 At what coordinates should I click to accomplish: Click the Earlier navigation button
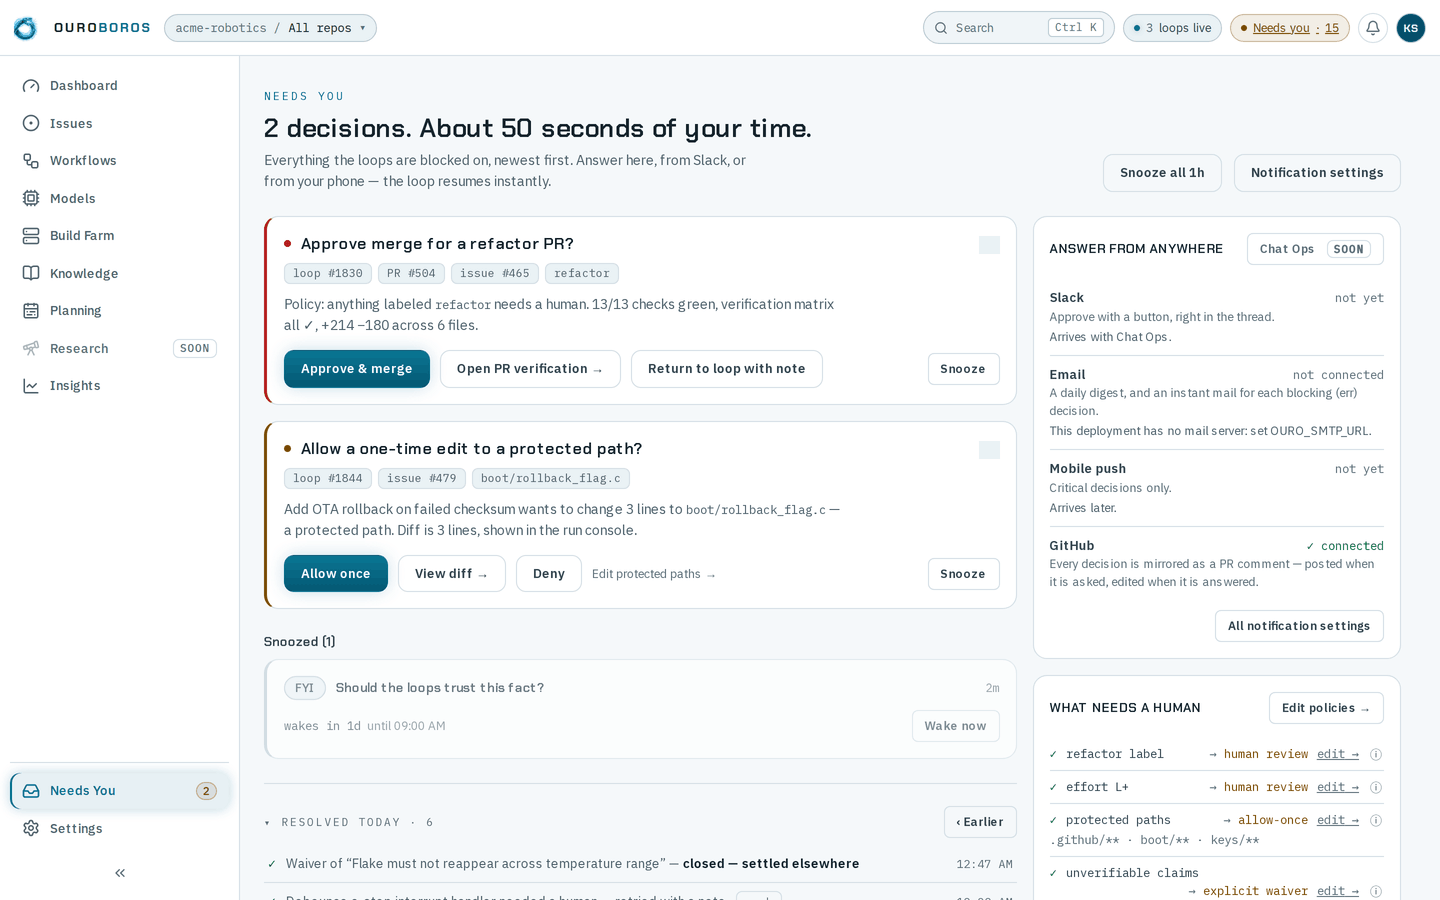(x=980, y=822)
